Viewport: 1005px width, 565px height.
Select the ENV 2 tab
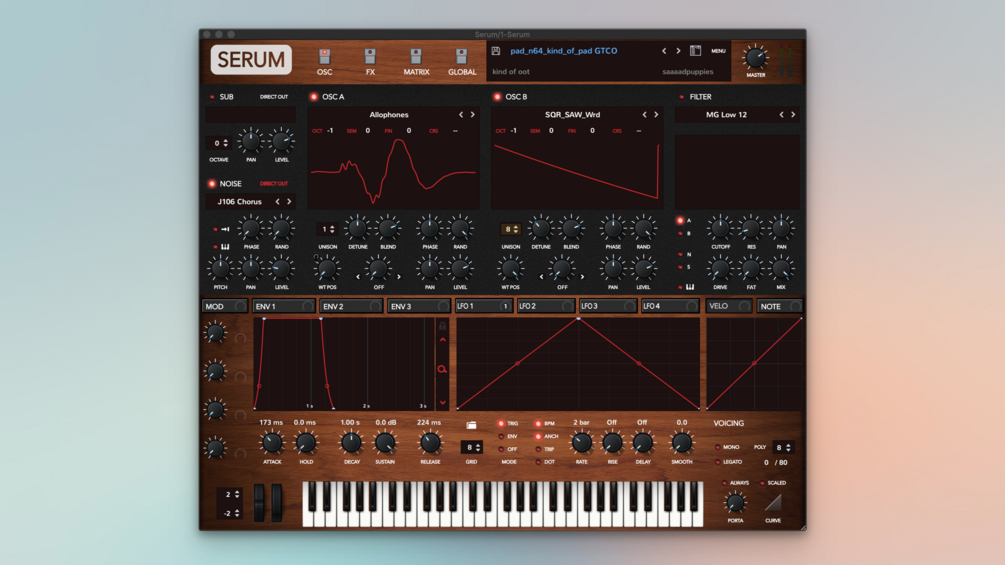point(351,306)
